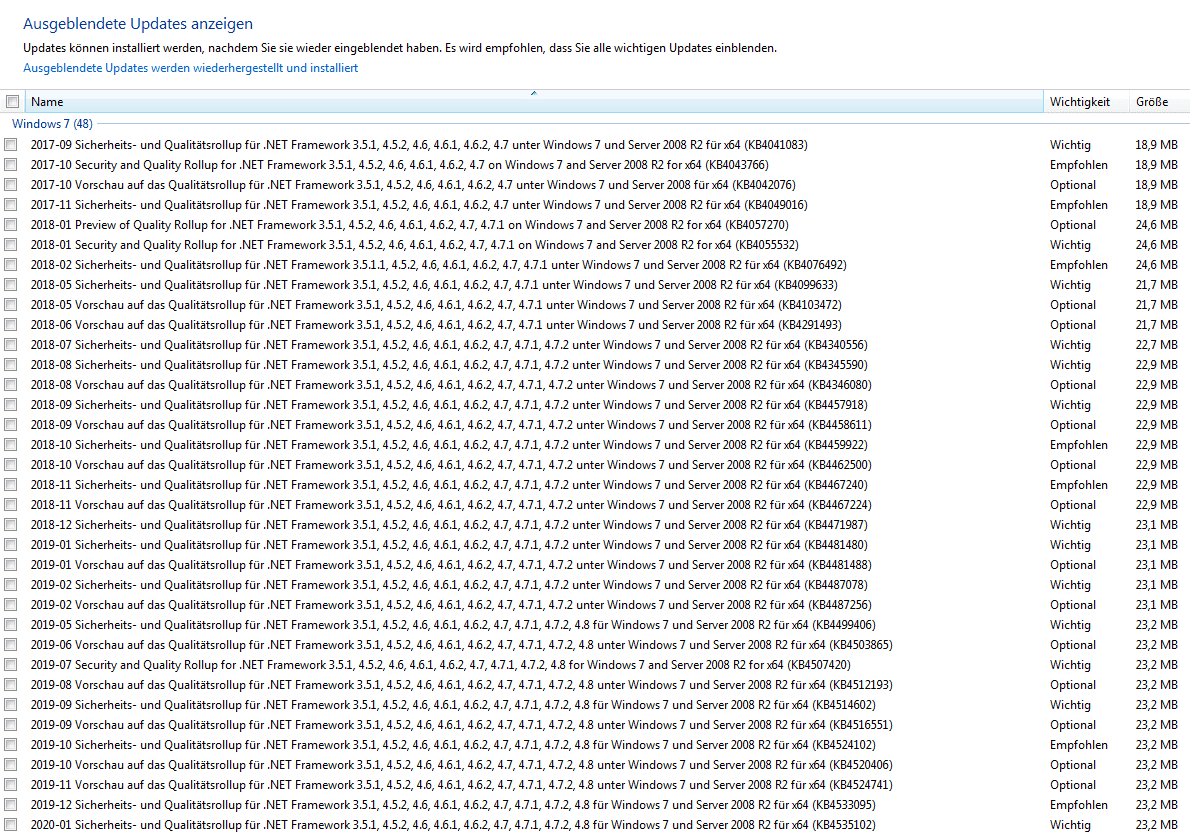Select the 2019-06 preview update KB4503865
1190x835 pixels.
[x=461, y=644]
